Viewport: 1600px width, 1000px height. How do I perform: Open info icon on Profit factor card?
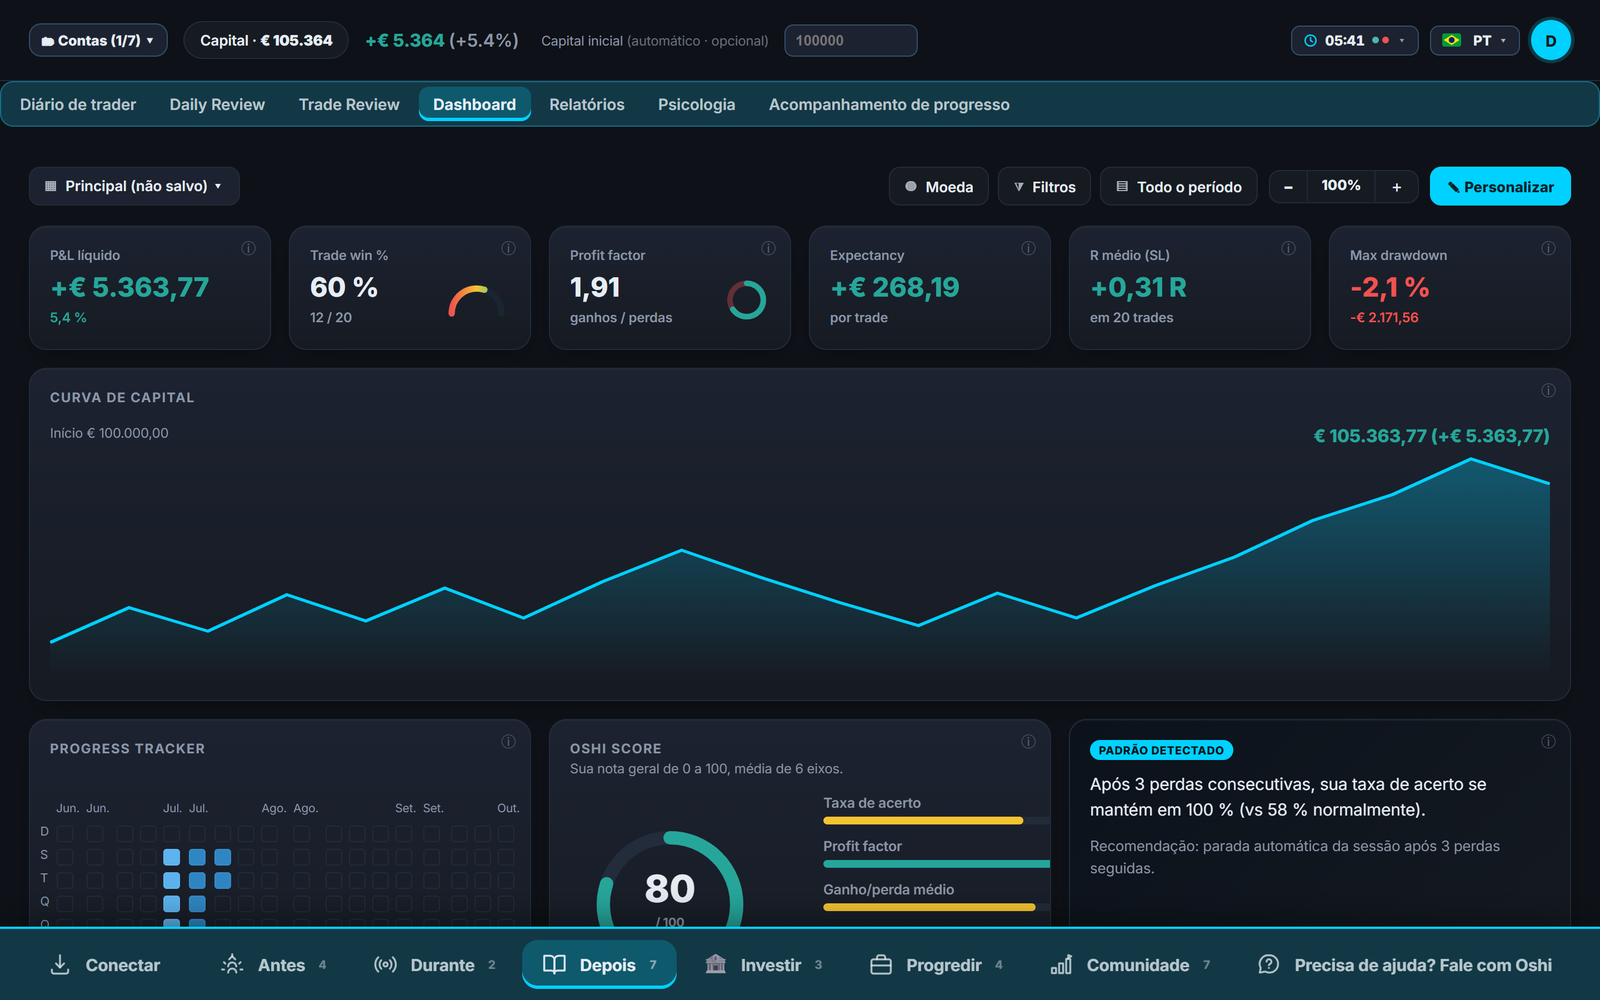[768, 248]
